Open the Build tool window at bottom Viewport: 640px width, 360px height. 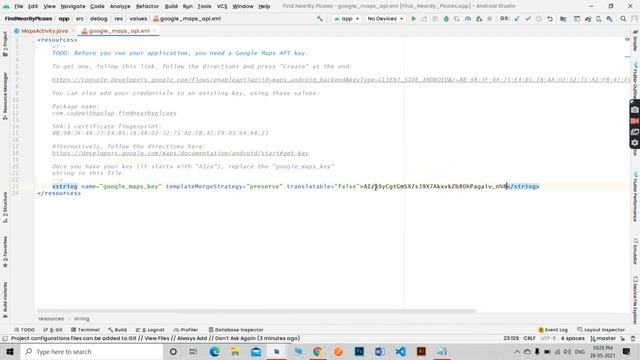(118, 330)
